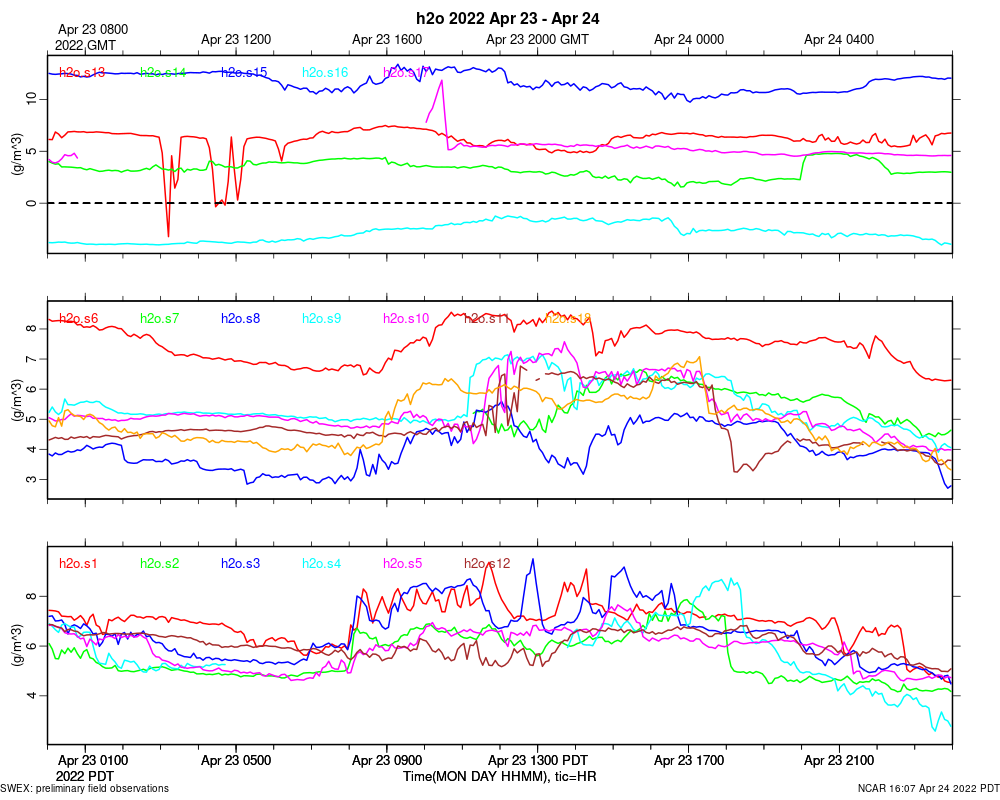Click the 'Apr 23 0800' top axis label

[92, 29]
